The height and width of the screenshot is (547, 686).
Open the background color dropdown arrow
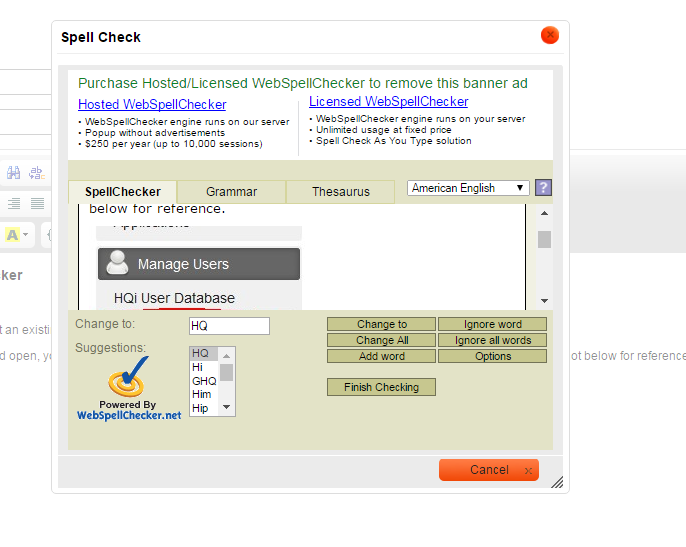26,235
